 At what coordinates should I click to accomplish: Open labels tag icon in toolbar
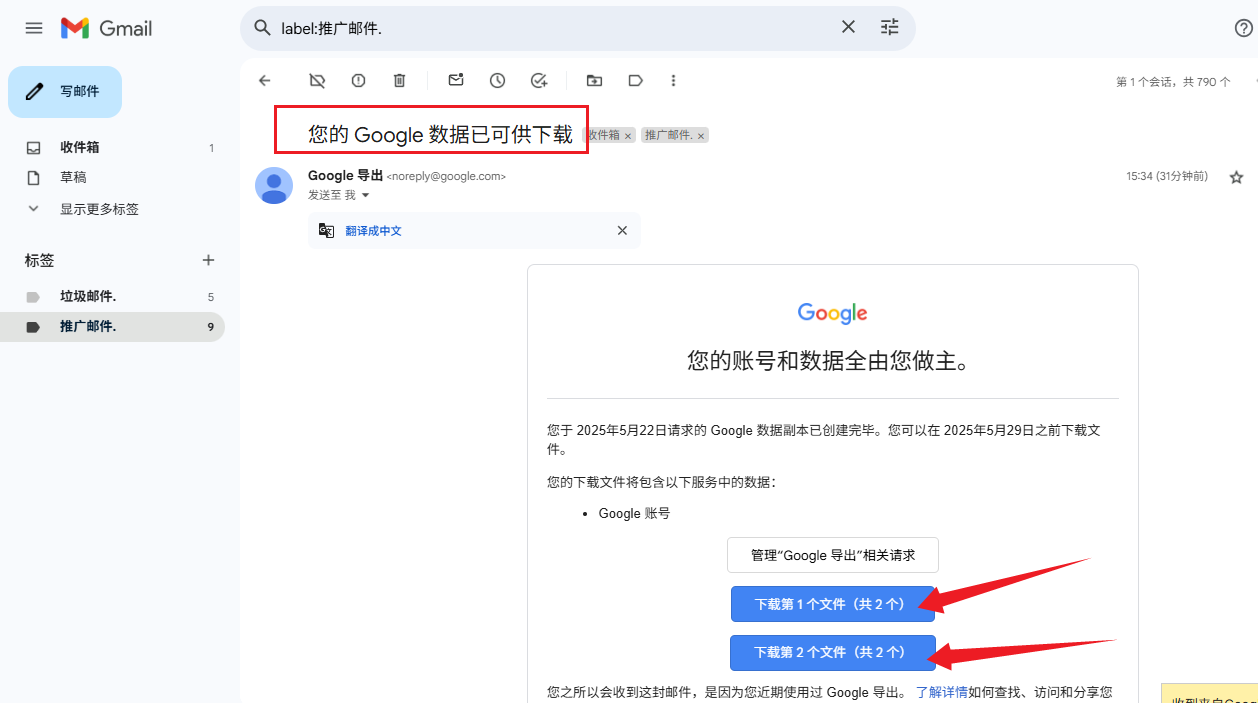coord(635,81)
